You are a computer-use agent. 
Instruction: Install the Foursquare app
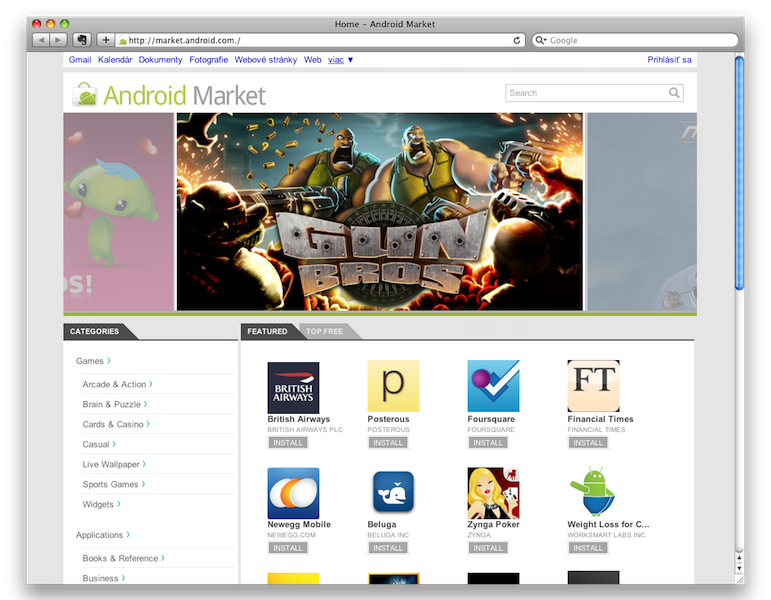(x=488, y=443)
